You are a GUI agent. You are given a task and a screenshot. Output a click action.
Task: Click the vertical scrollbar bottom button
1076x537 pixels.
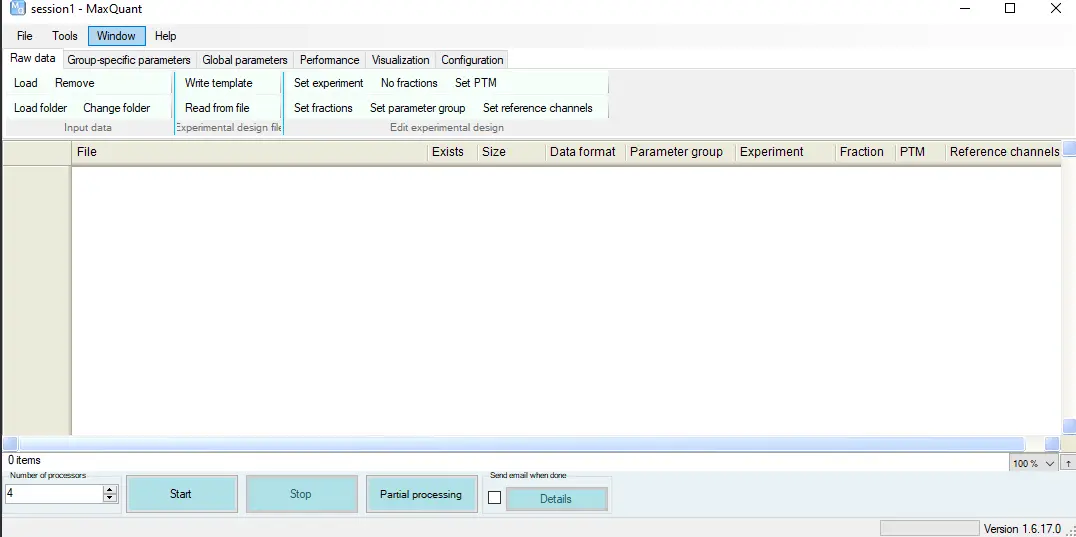coord(1068,427)
